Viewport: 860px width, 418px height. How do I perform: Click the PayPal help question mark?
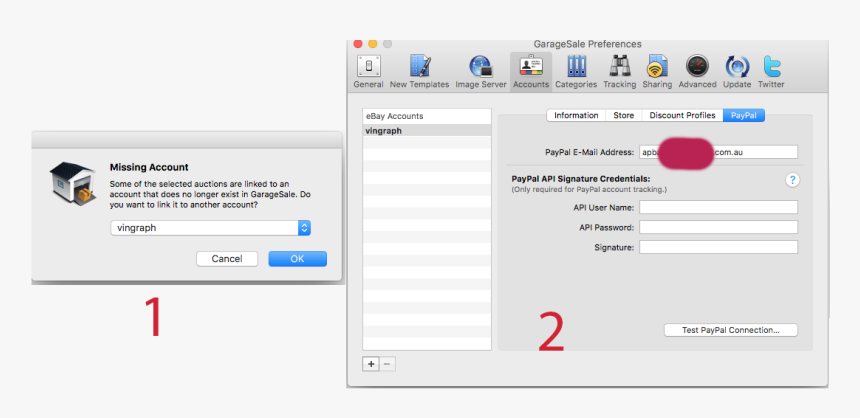tap(792, 180)
